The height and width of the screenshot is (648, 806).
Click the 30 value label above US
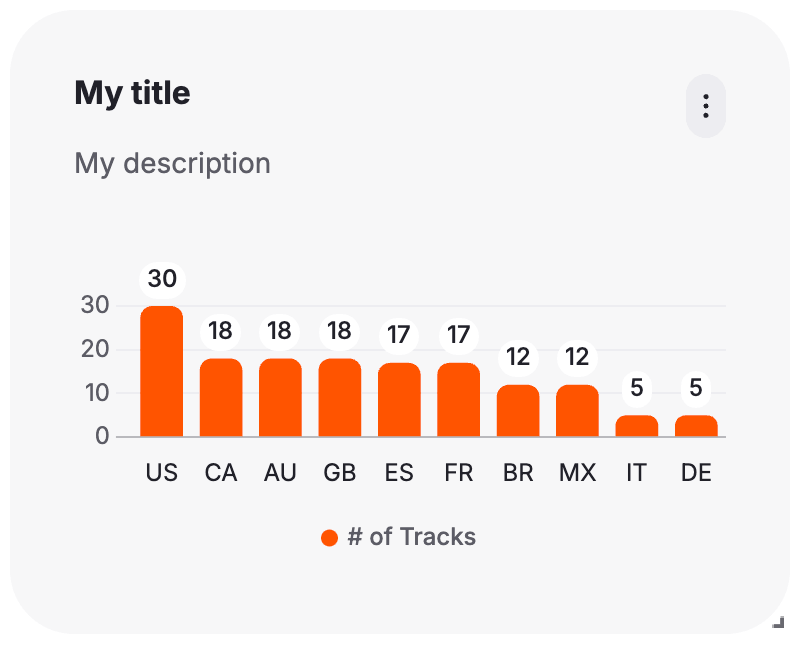point(162,279)
